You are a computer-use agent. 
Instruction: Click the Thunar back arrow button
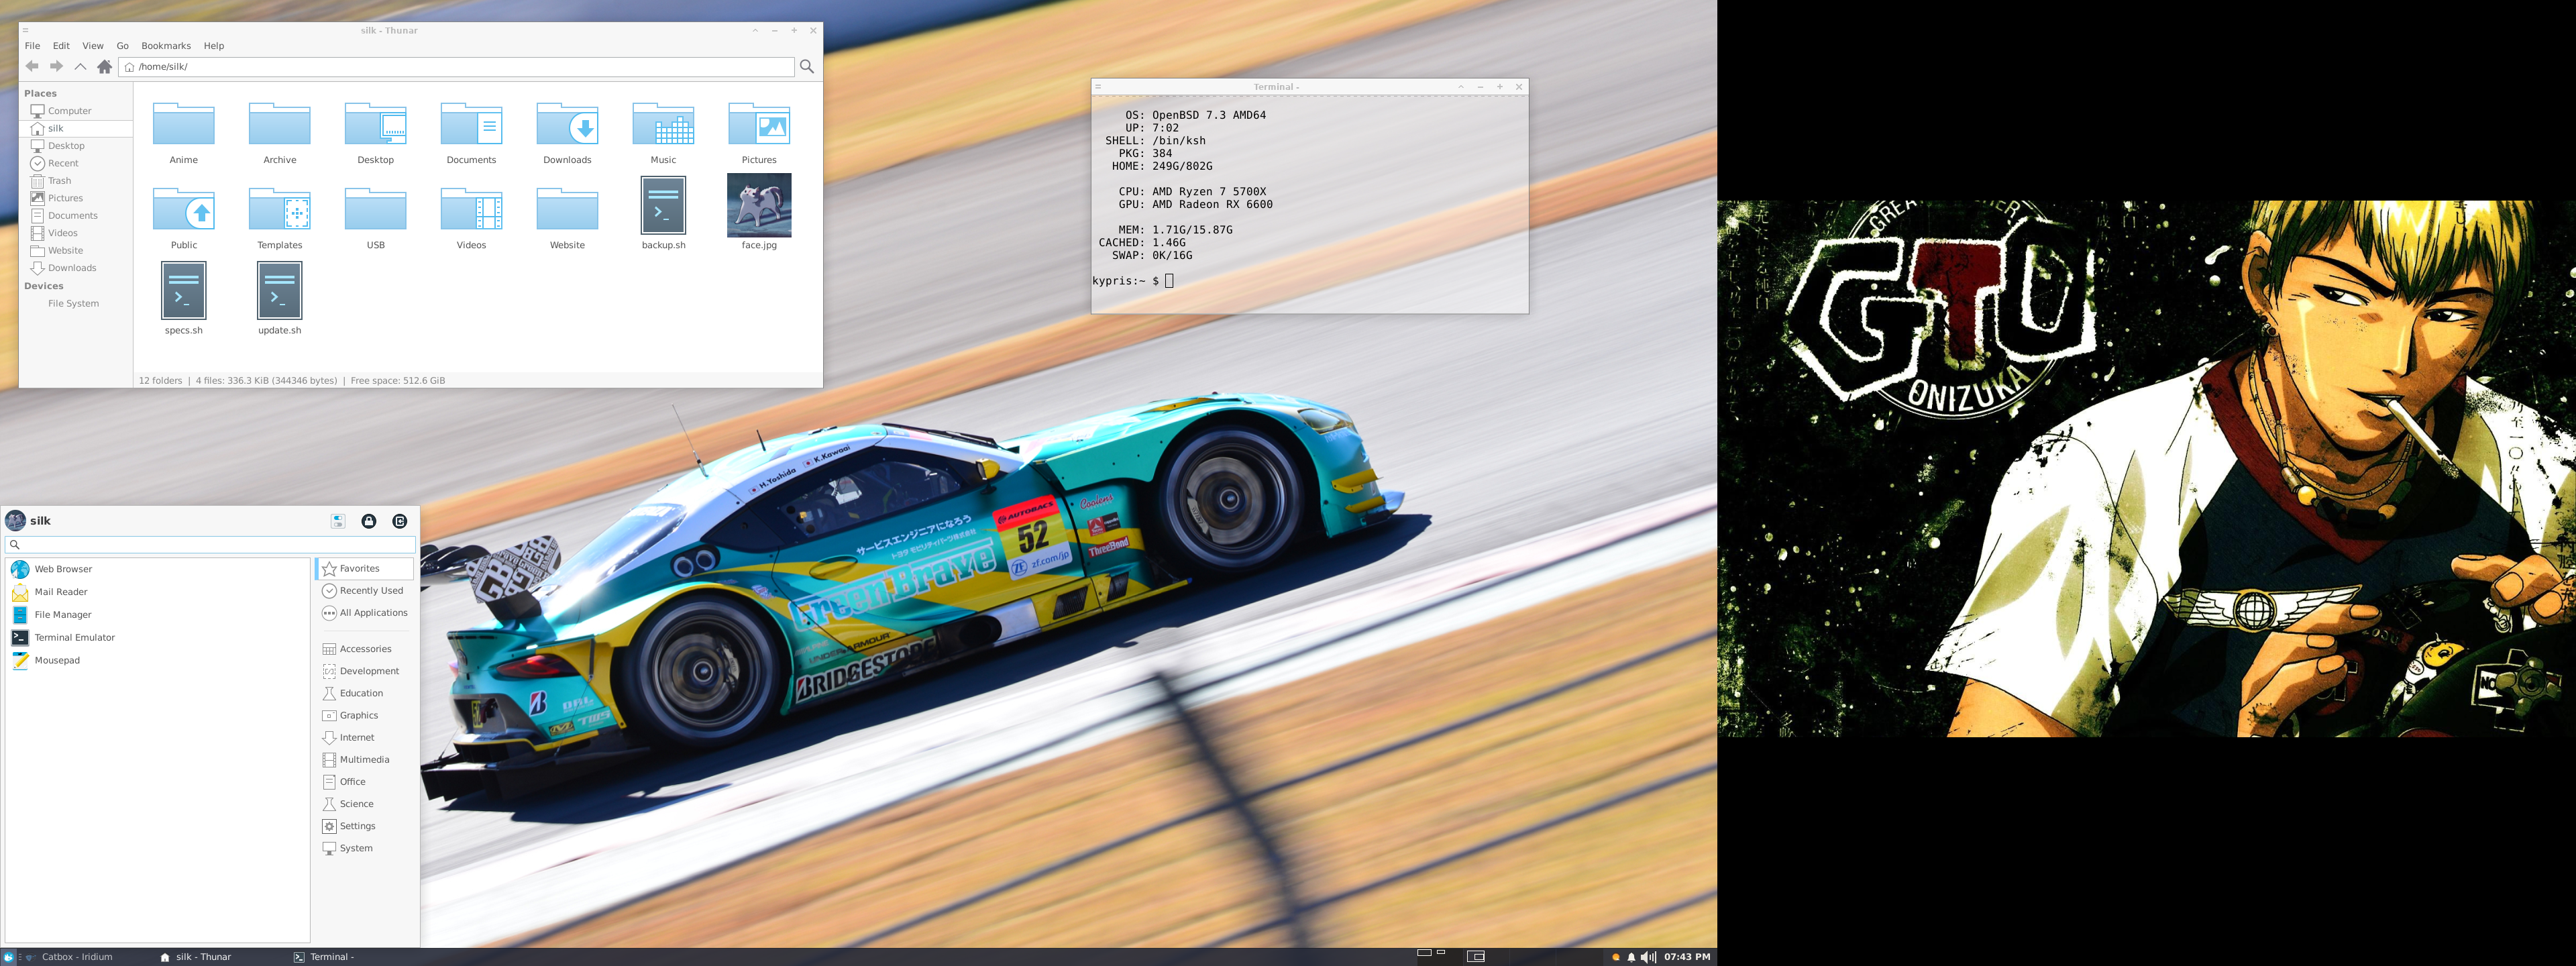[32, 66]
